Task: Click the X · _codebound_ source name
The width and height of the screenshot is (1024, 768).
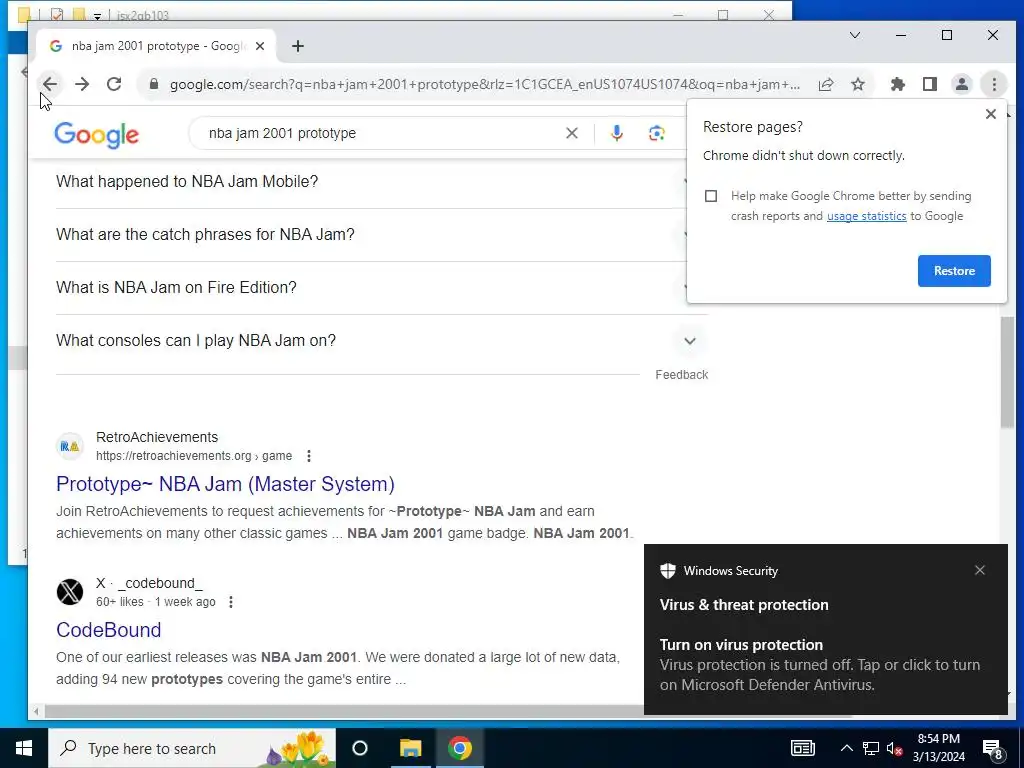Action: [149, 583]
